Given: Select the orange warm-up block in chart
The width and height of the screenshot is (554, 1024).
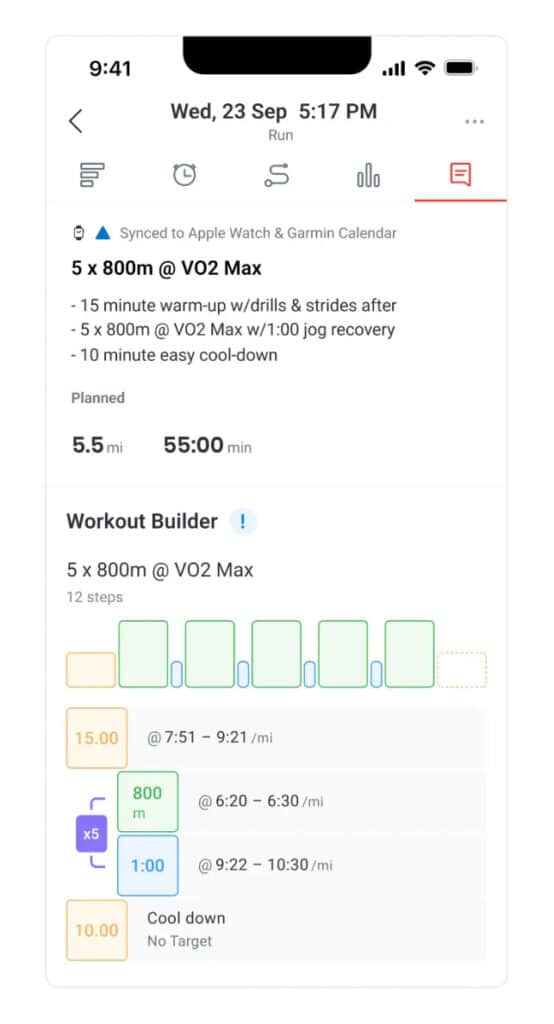Looking at the screenshot, I should click(91, 670).
